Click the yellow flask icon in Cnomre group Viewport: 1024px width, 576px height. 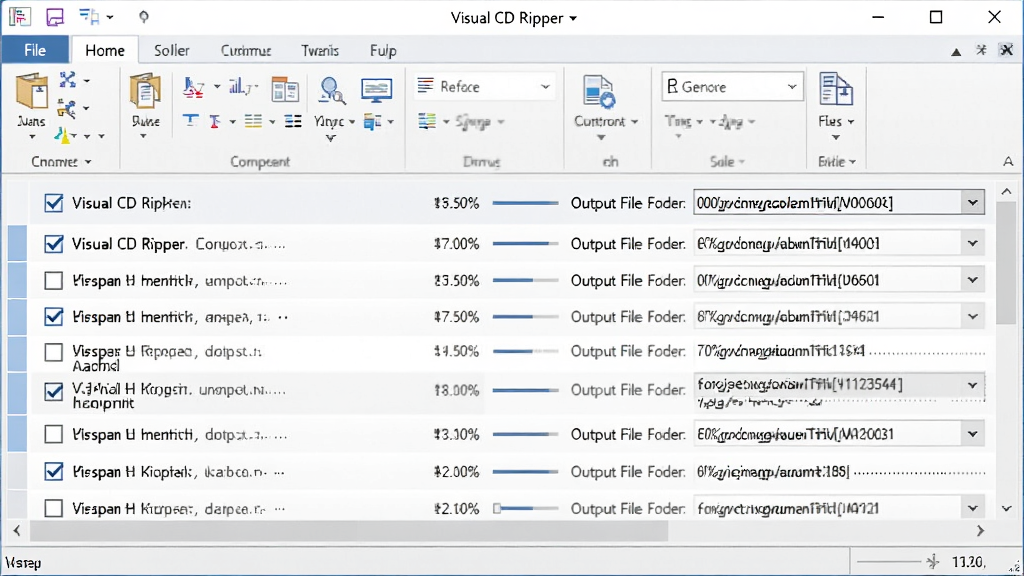pyautogui.click(x=63, y=135)
